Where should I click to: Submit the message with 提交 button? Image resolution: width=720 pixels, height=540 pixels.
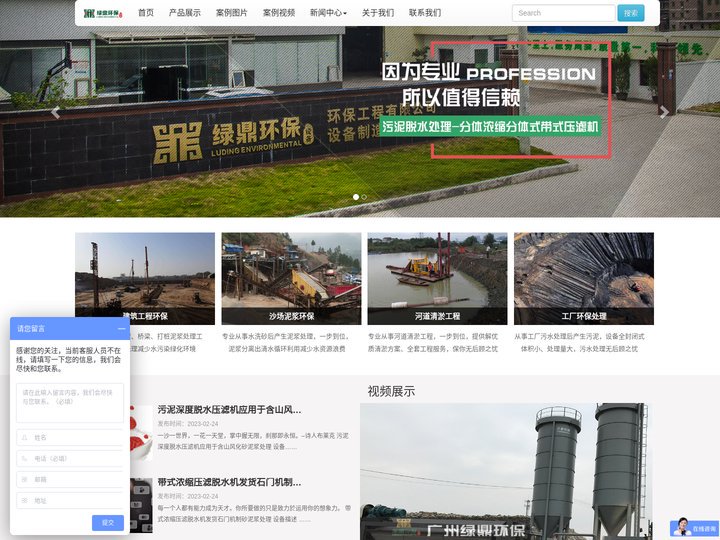(x=108, y=523)
